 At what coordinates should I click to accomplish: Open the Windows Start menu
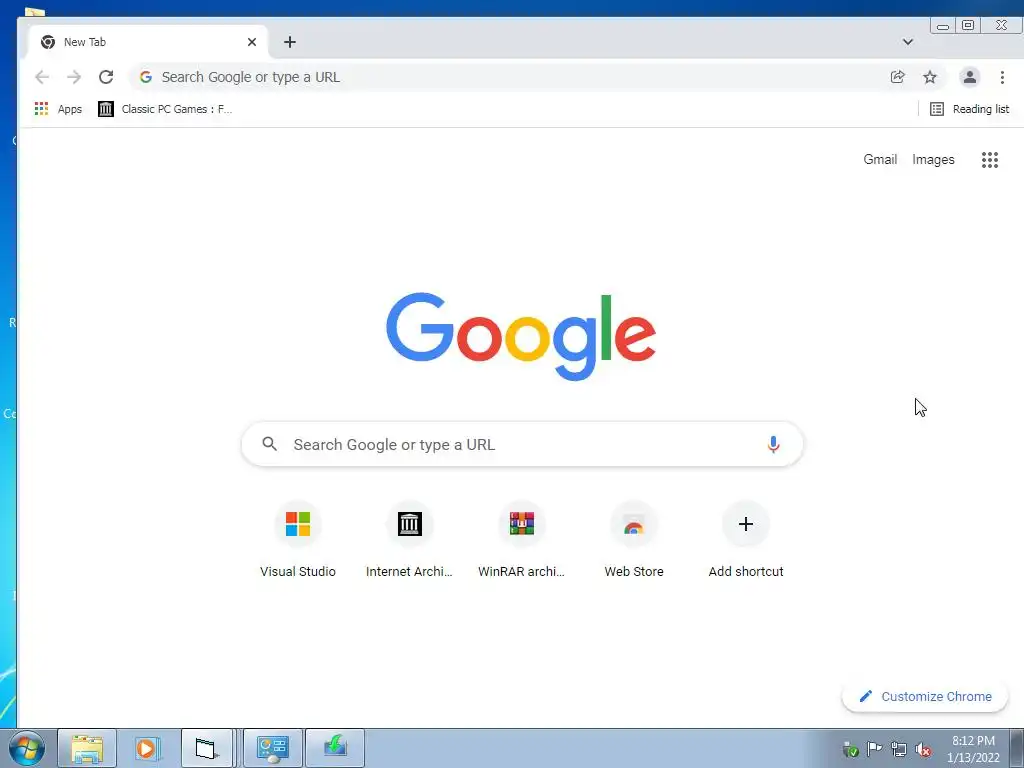27,748
